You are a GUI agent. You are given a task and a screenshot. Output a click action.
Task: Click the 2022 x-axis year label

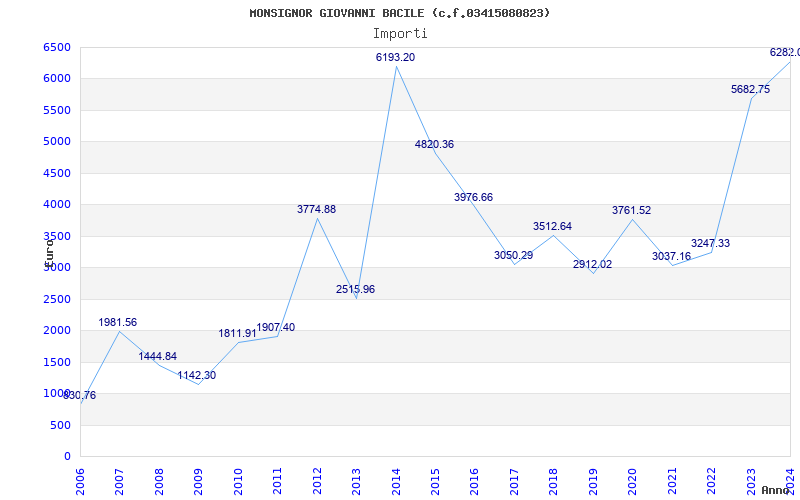click(x=711, y=482)
